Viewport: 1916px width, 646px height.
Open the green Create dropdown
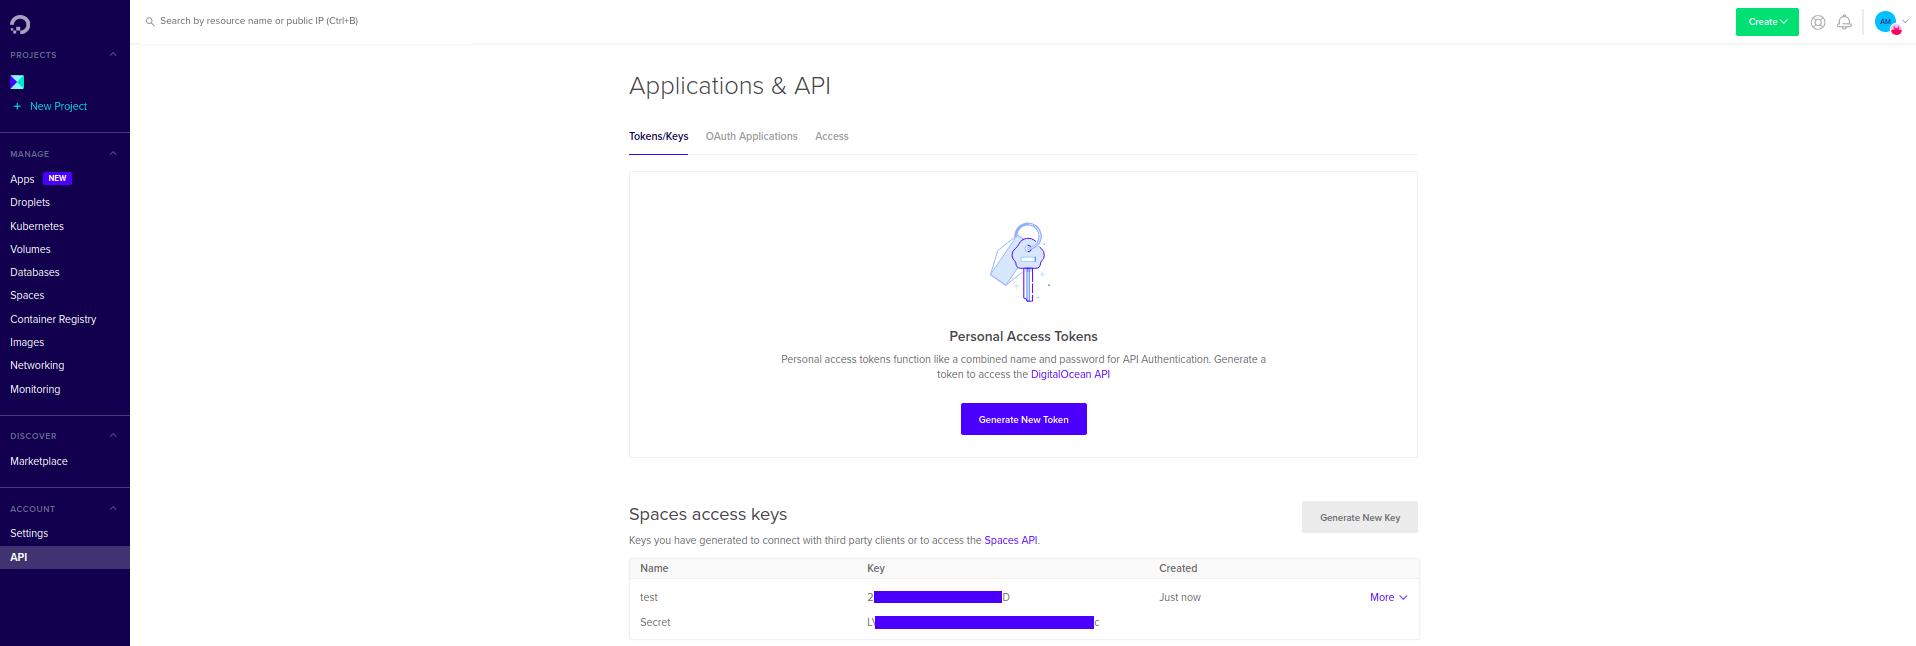click(1767, 22)
